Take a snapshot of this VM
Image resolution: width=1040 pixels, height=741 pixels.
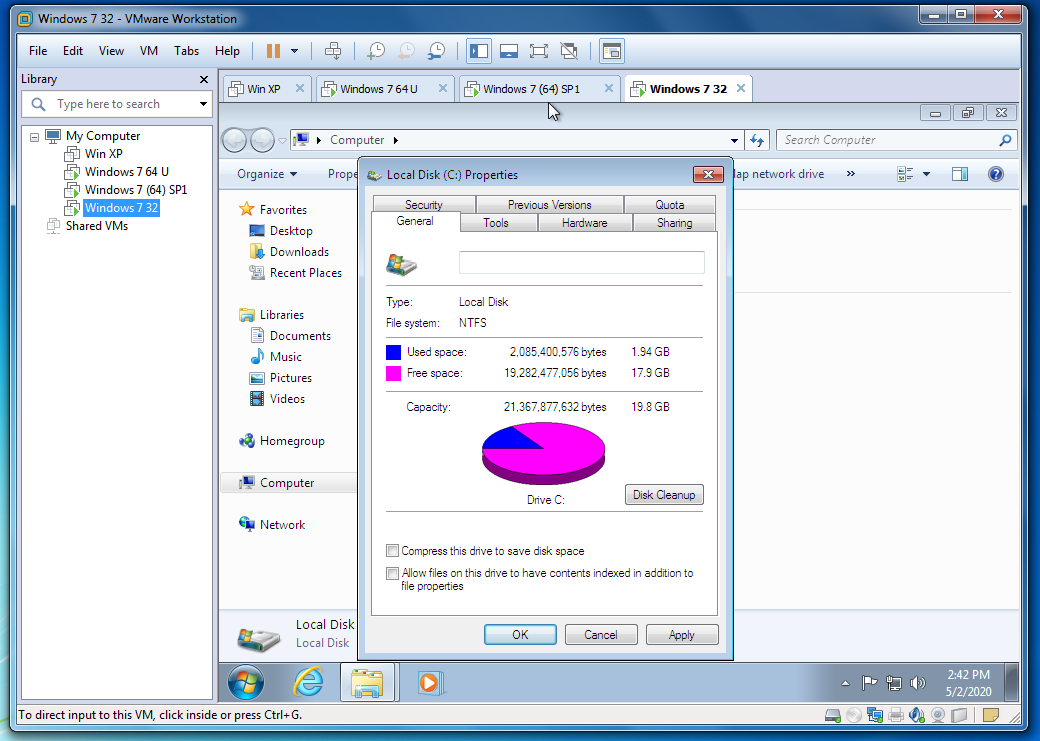[x=376, y=51]
